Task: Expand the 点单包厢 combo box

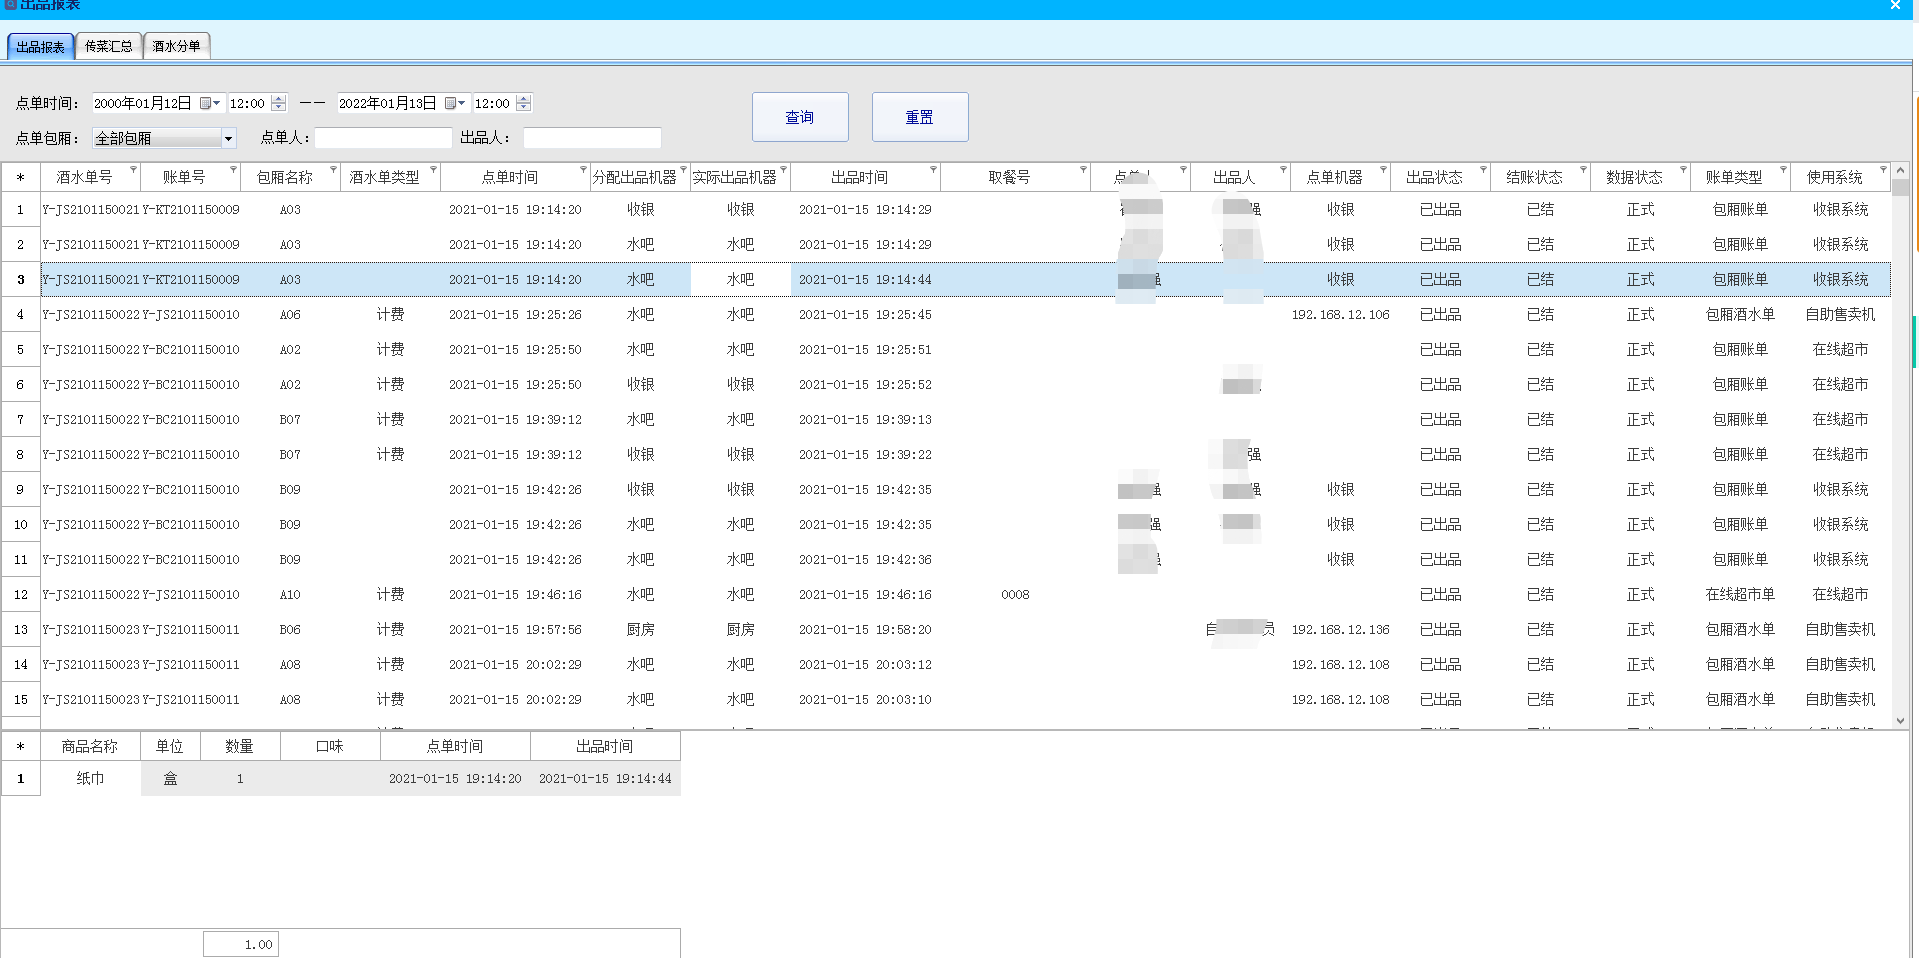Action: tap(228, 138)
